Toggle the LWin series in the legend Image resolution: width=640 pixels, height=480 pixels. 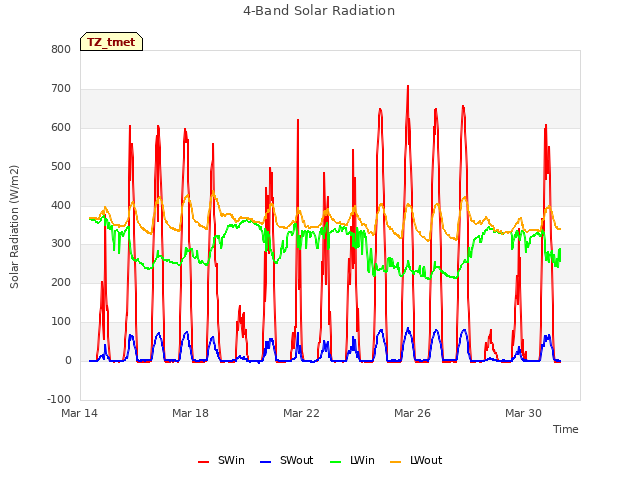point(352,460)
